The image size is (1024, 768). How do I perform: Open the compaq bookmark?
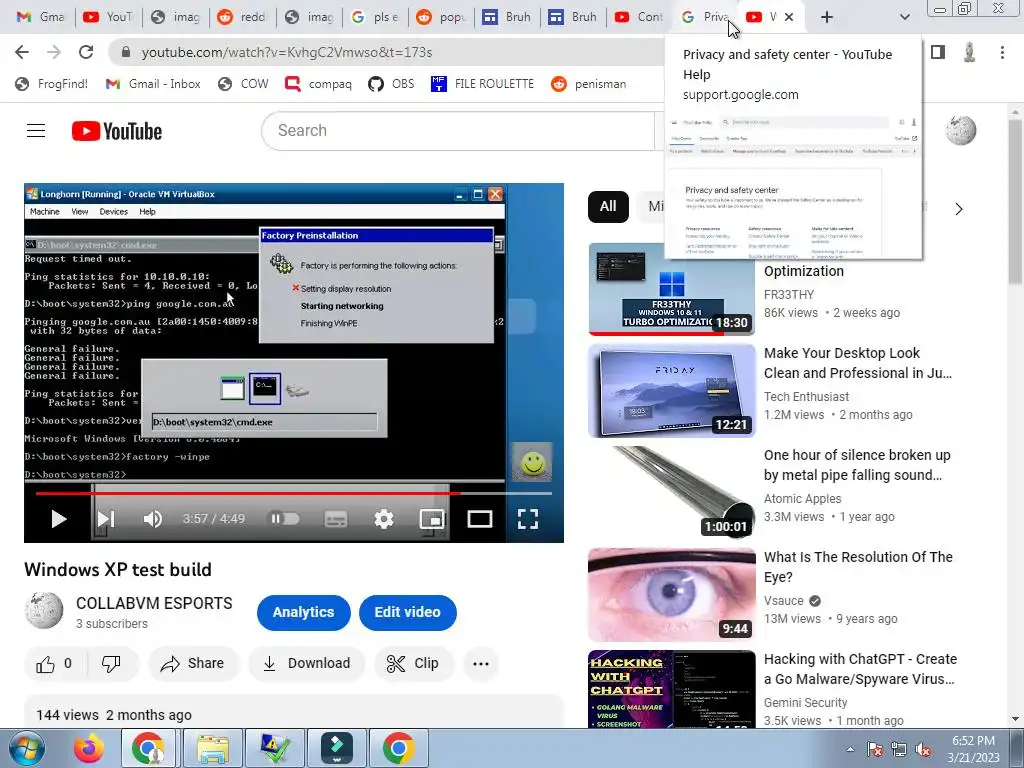(x=319, y=84)
